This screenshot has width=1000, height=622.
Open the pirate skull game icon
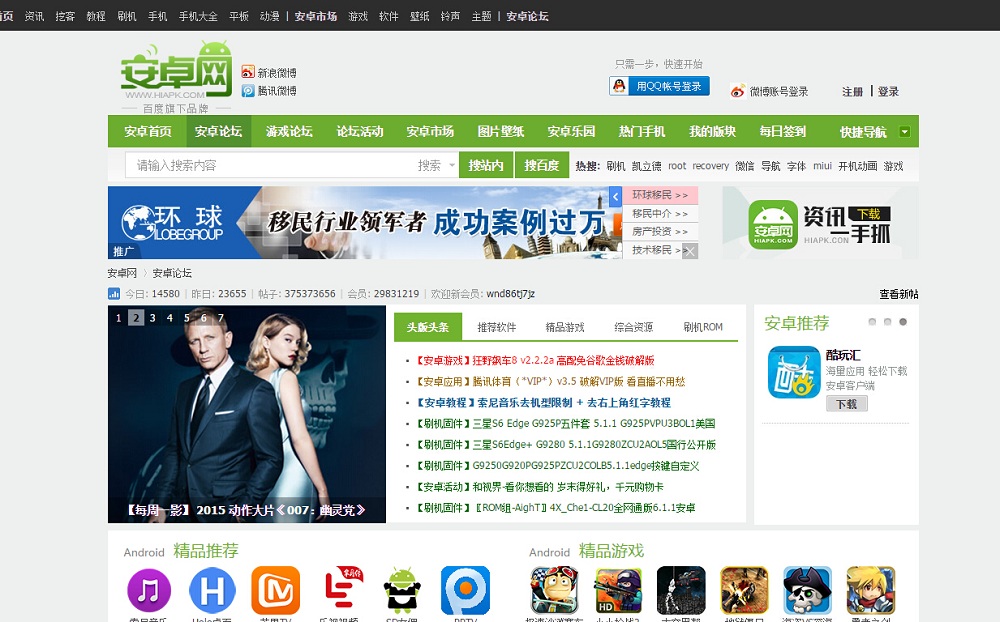(807, 590)
